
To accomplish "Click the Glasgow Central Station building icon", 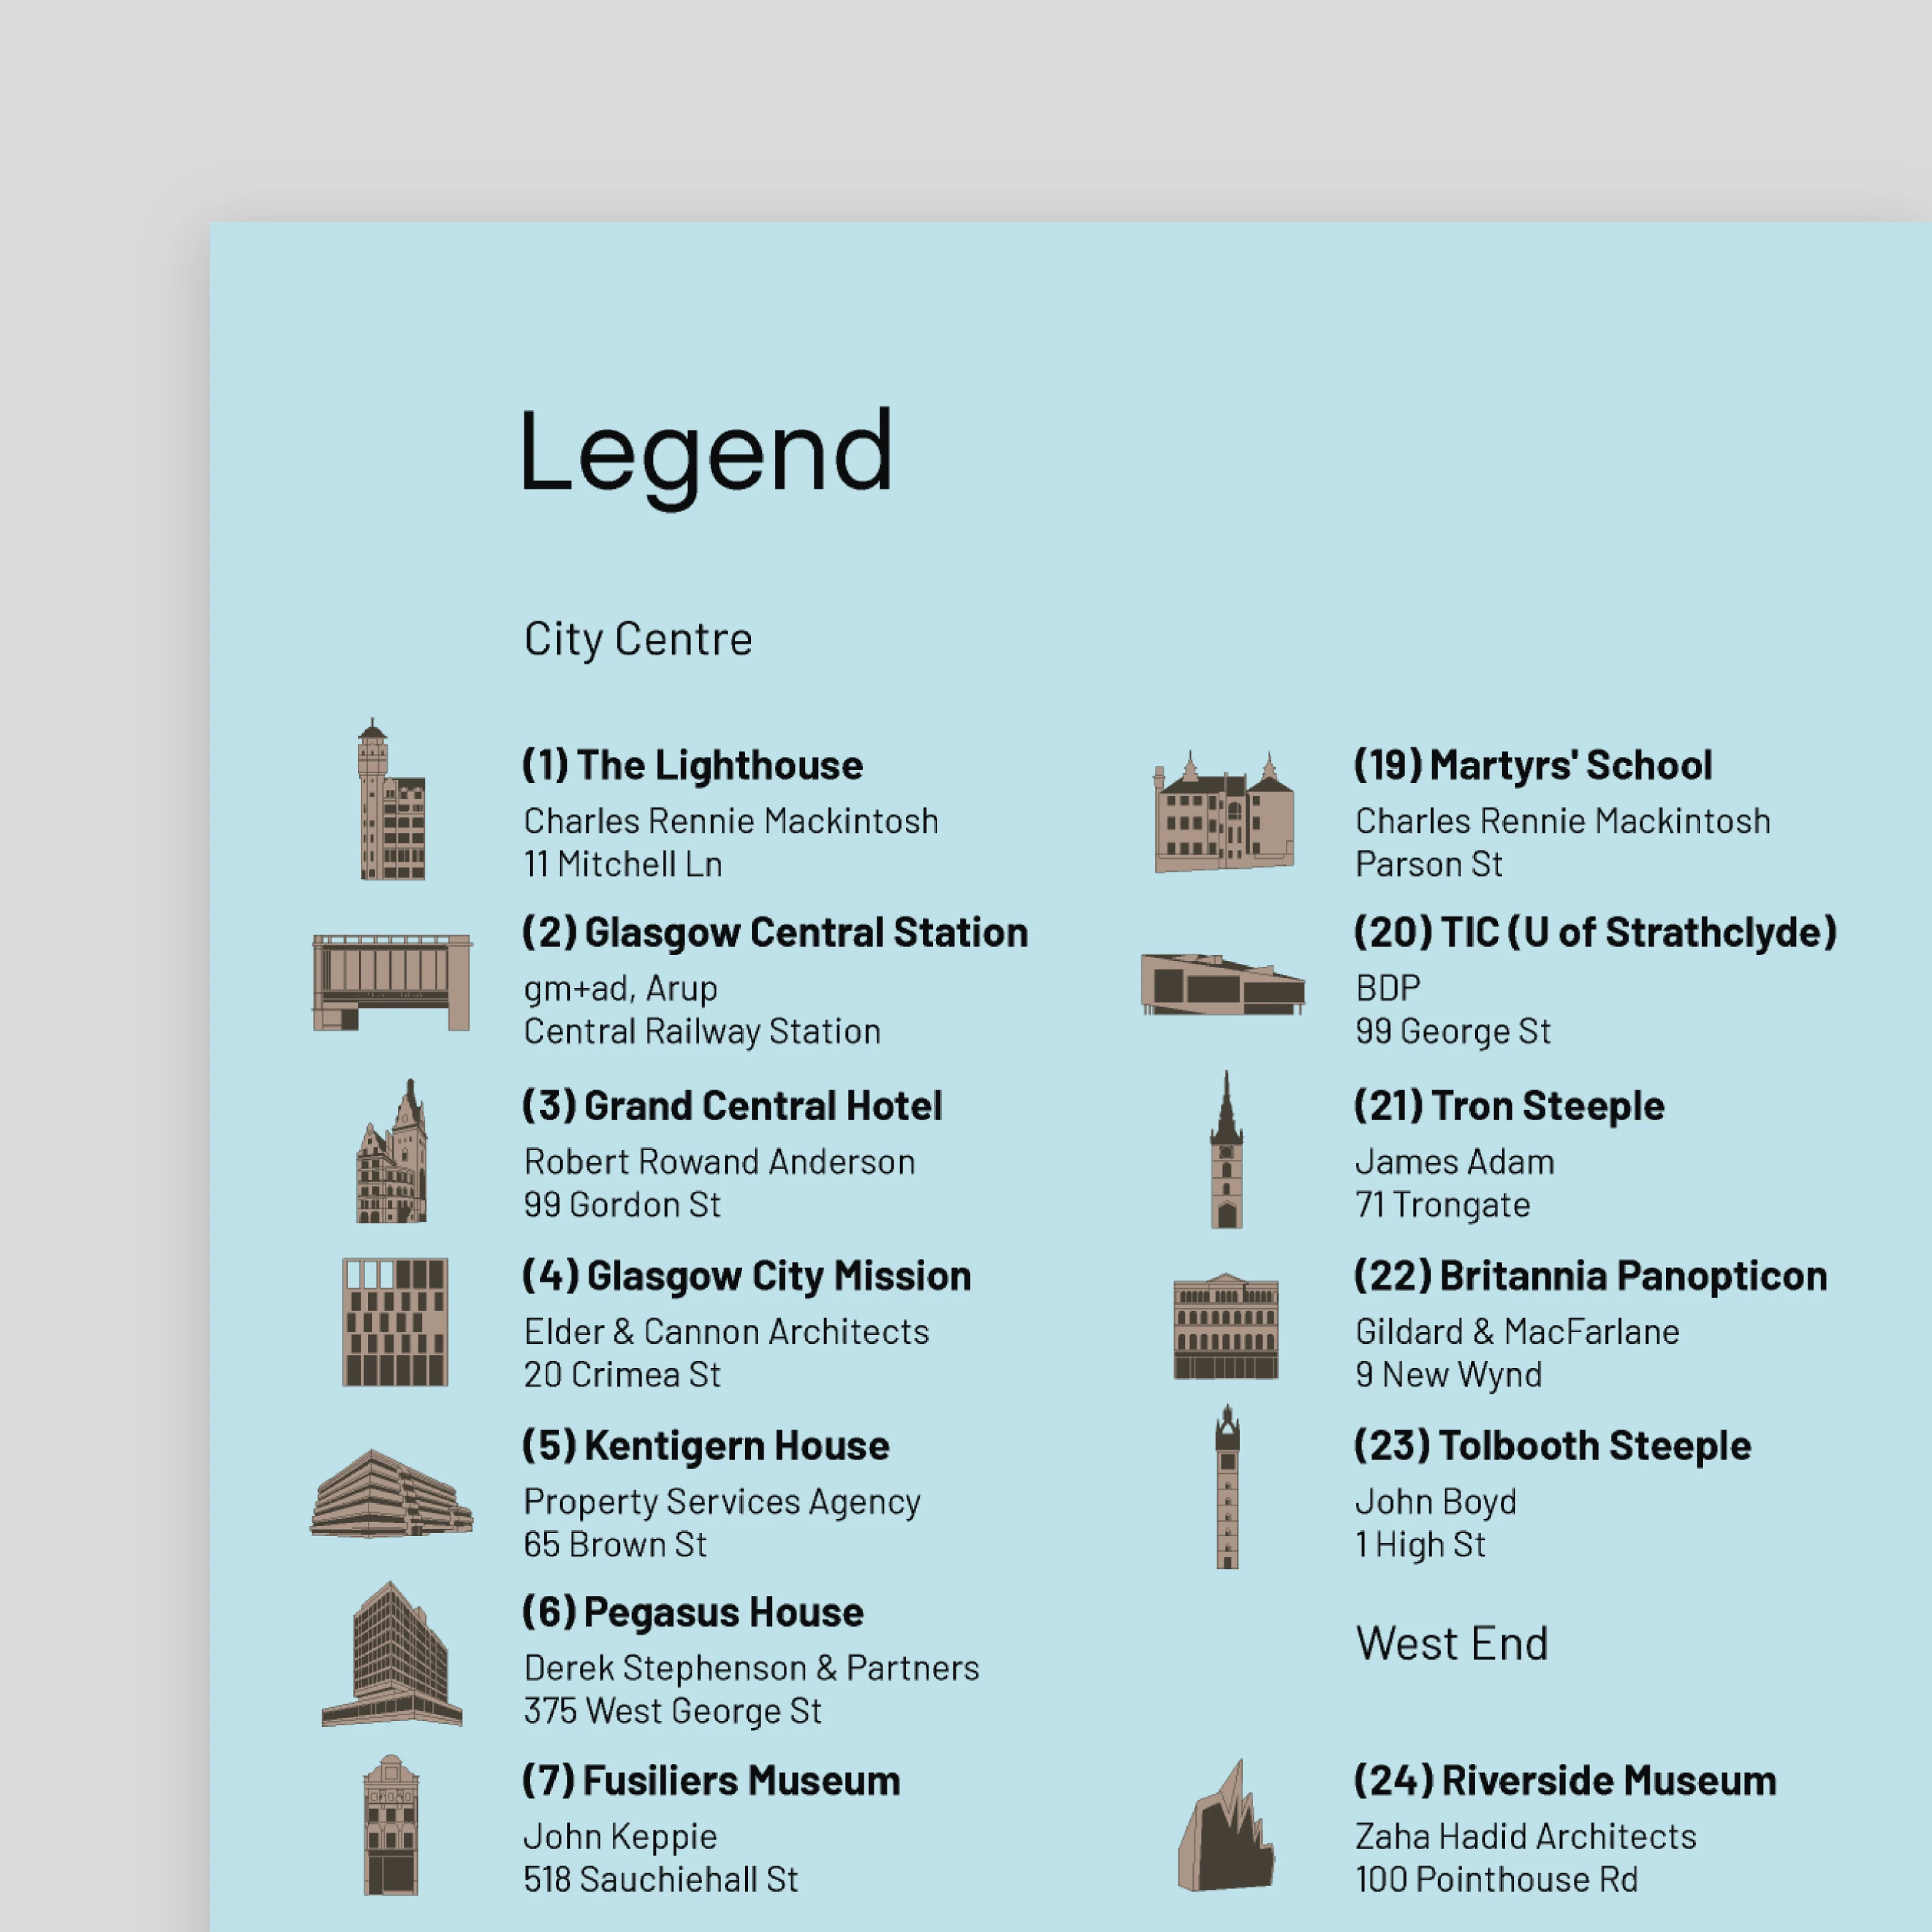I will 392,982.
